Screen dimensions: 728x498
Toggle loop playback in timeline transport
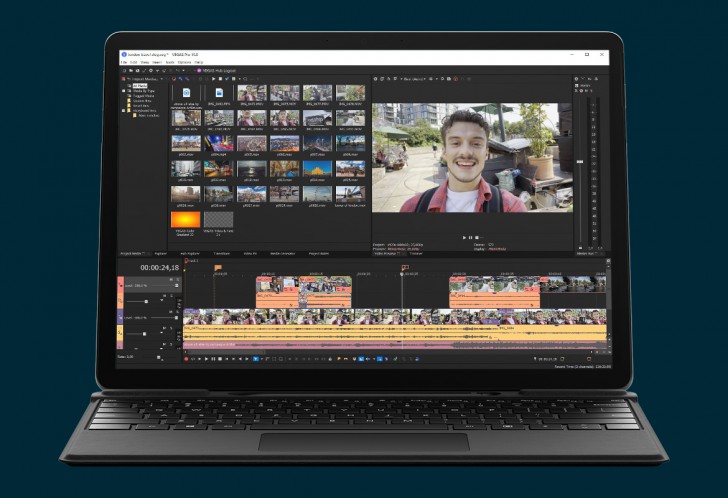tap(193, 359)
